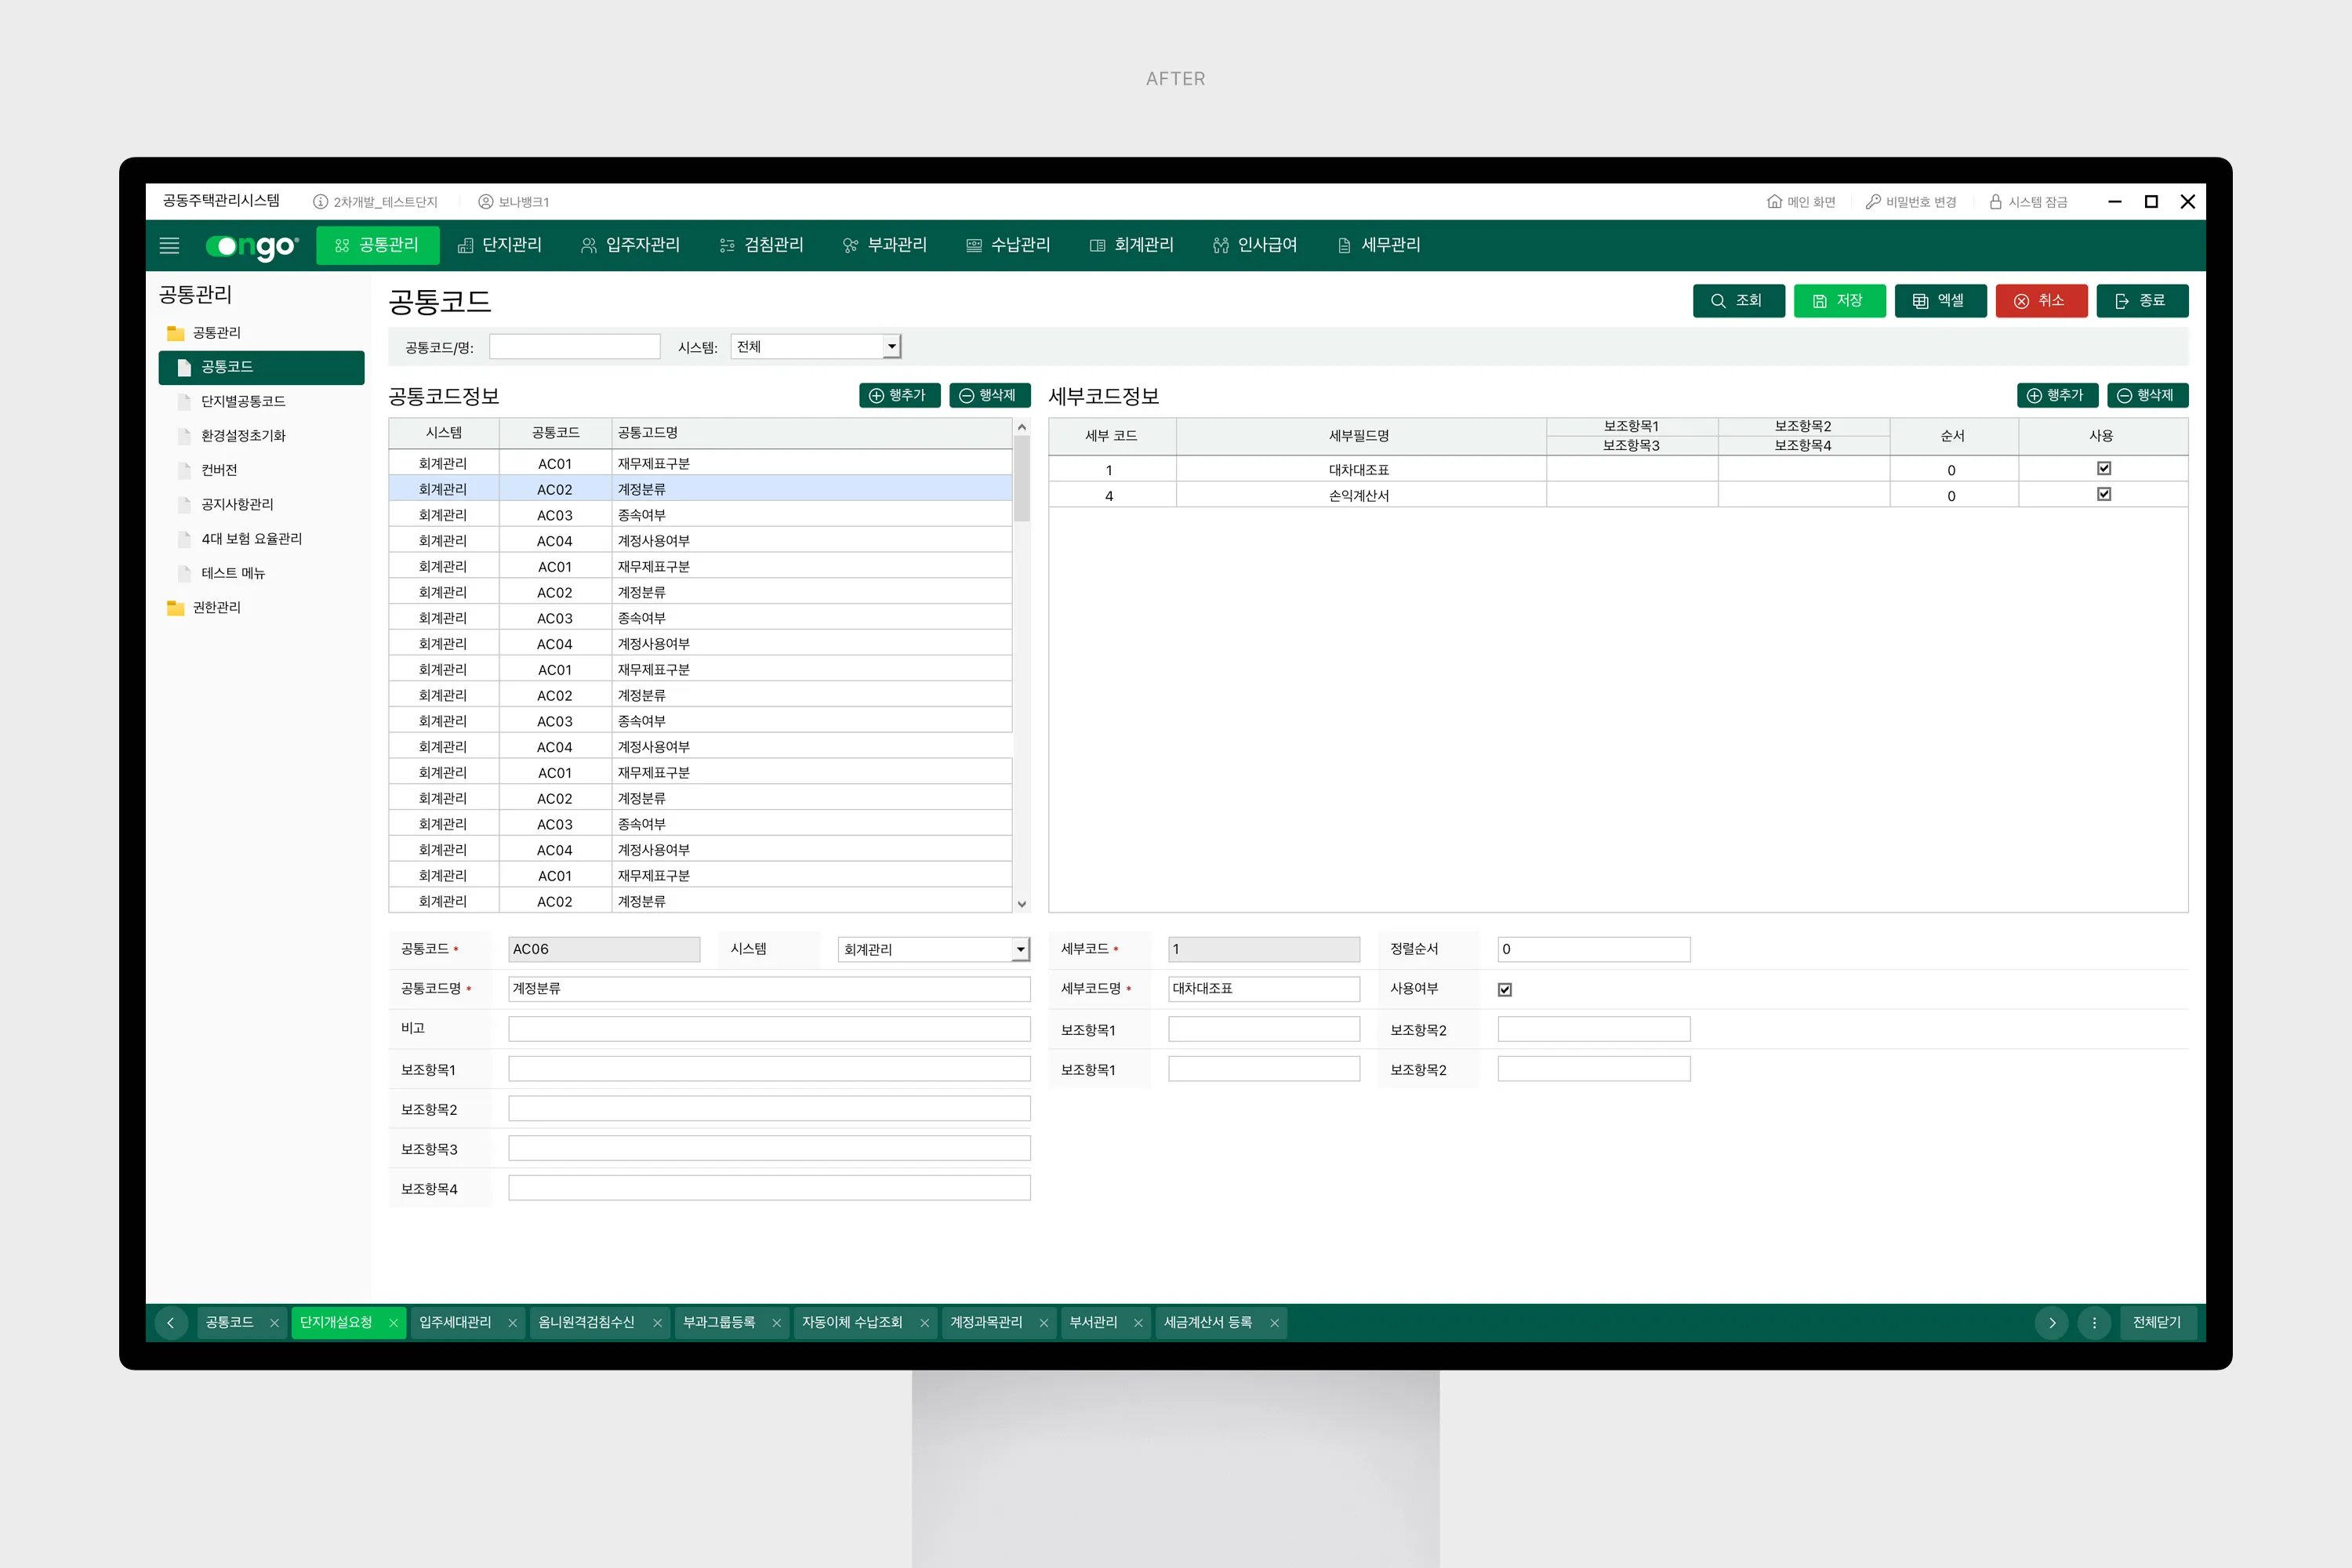Uncheck 사용 checkbox for 대차대조표 row

point(2104,469)
